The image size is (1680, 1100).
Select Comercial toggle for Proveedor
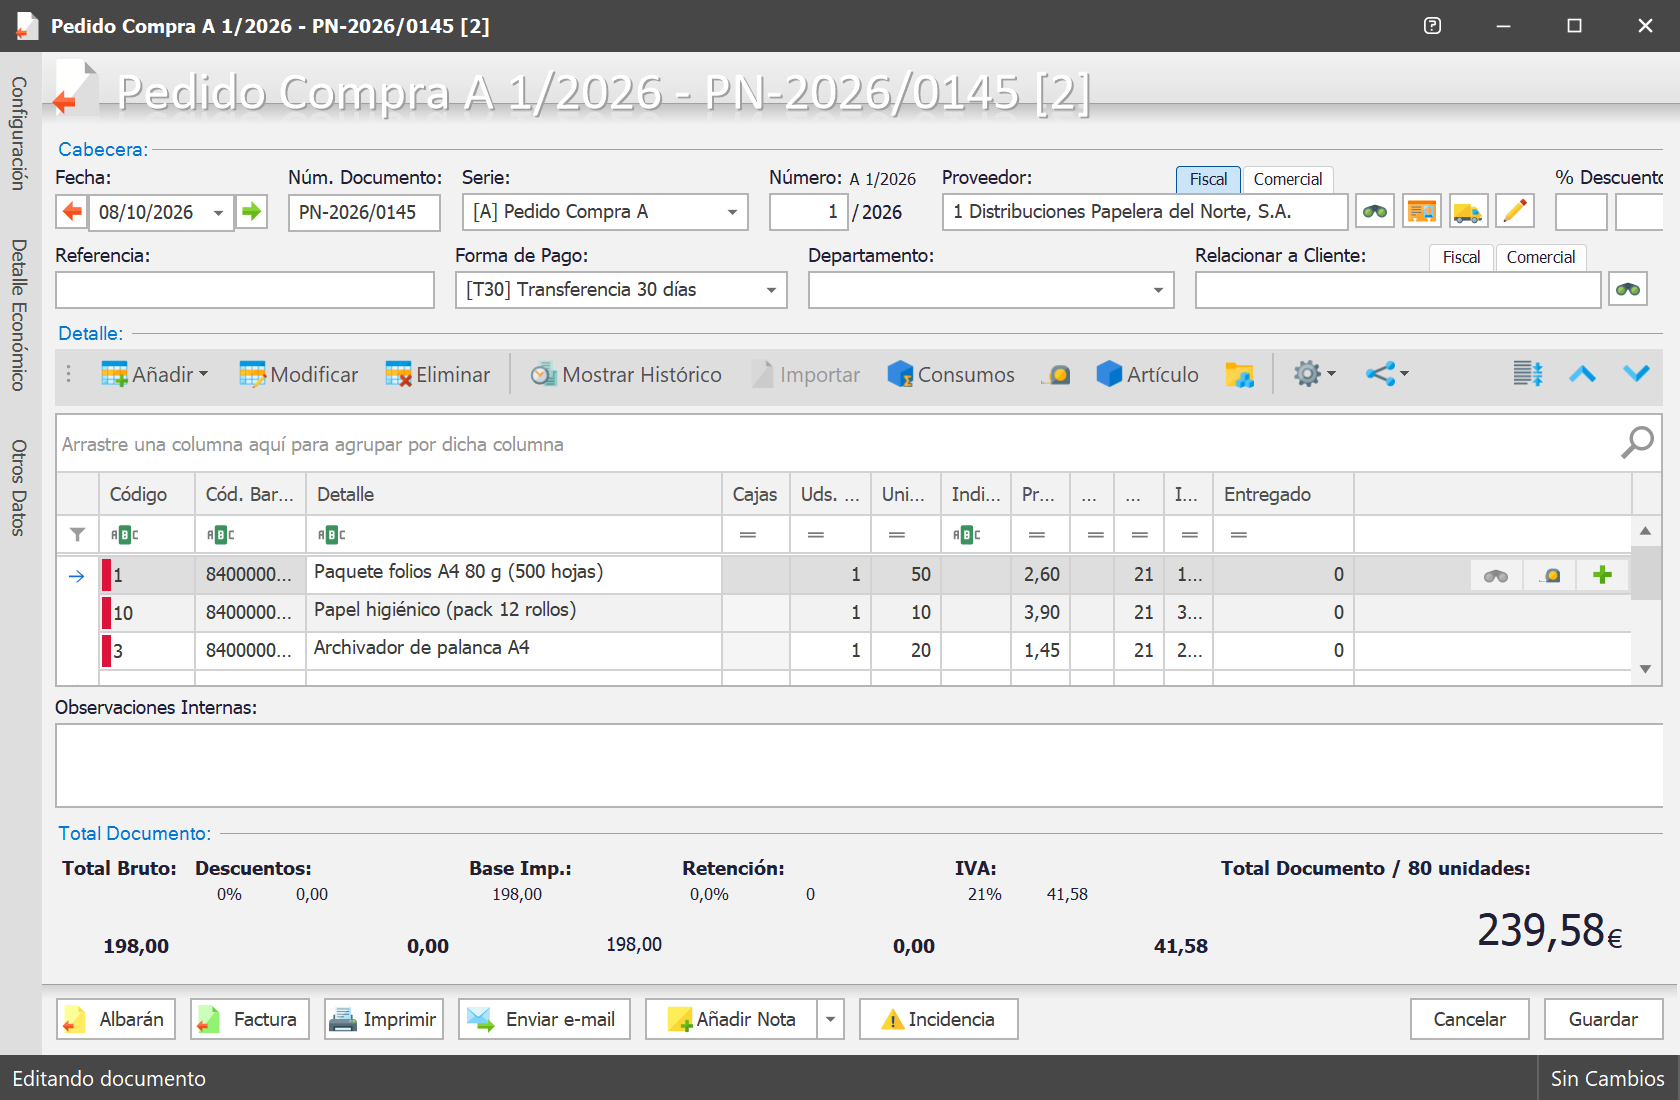click(1287, 179)
